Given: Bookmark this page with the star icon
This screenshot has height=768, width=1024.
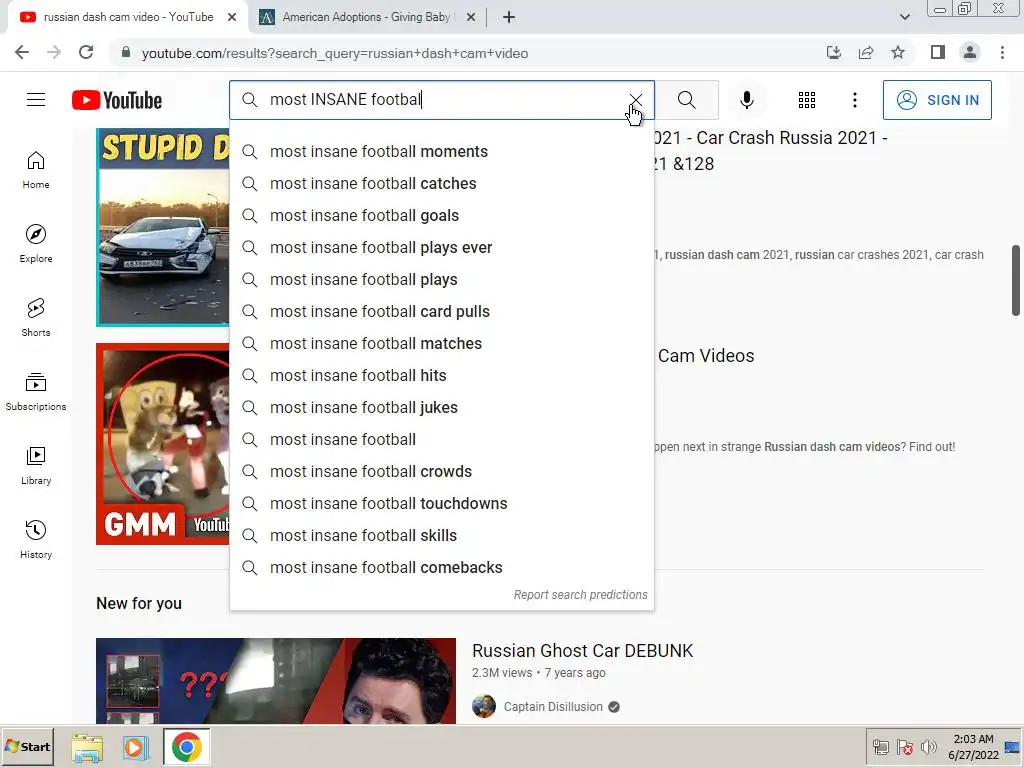Looking at the screenshot, I should click(x=898, y=53).
